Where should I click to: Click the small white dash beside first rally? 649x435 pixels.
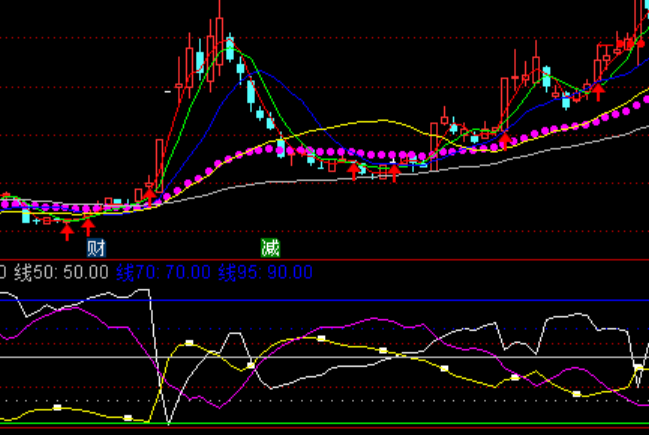[168, 92]
